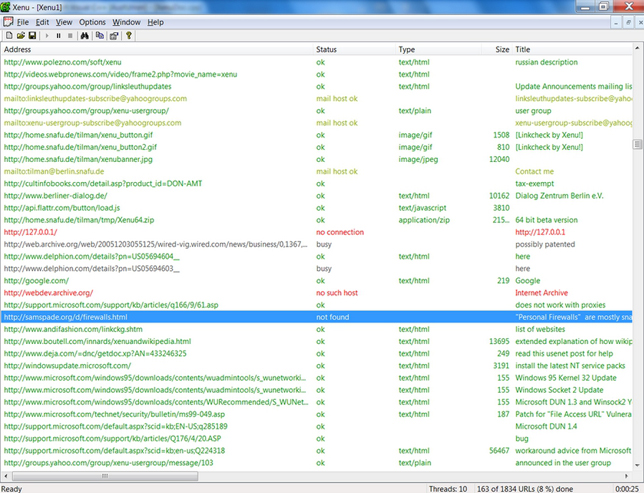Select the Xenu64.zip address row
Image resolution: width=644 pixels, height=493 pixels.
[316, 220]
